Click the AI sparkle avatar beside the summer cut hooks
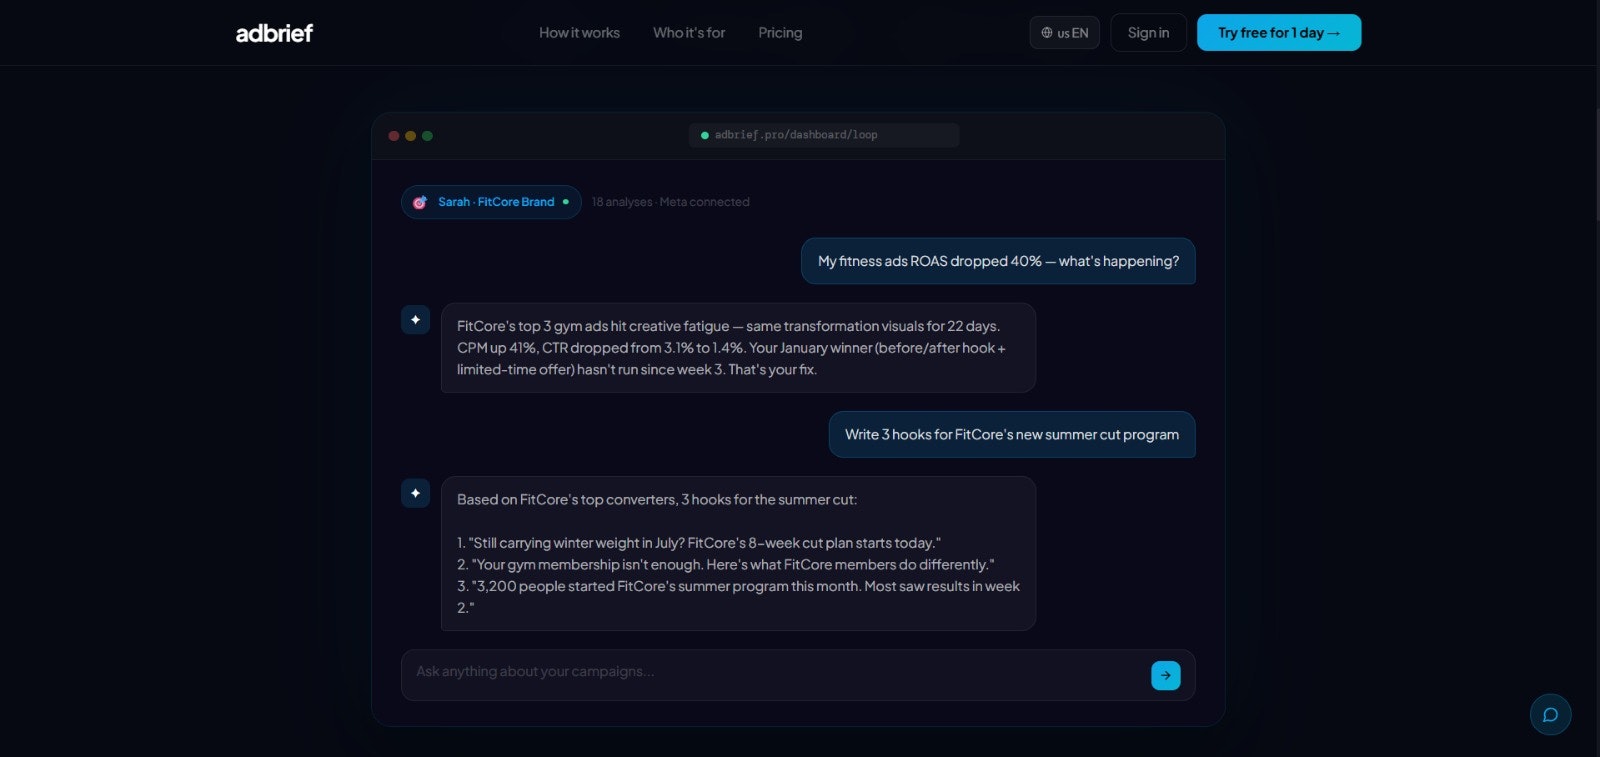Screen dimensions: 1600x757 [415, 493]
